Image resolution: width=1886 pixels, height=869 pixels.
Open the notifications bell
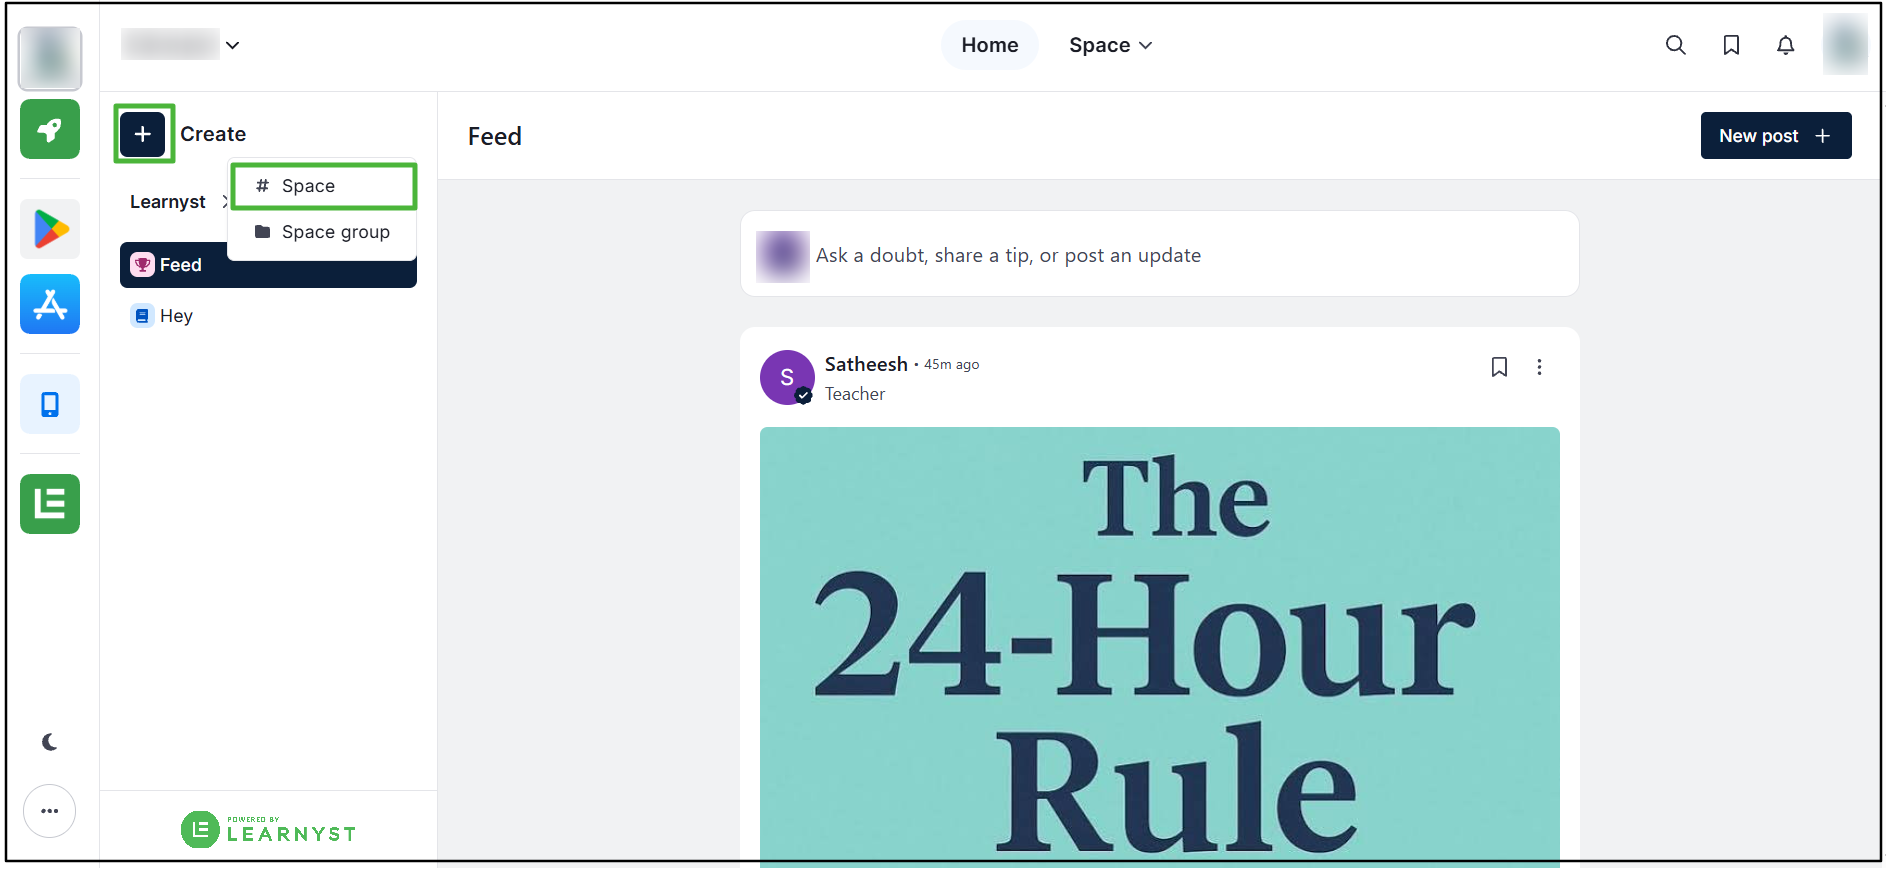point(1785,45)
